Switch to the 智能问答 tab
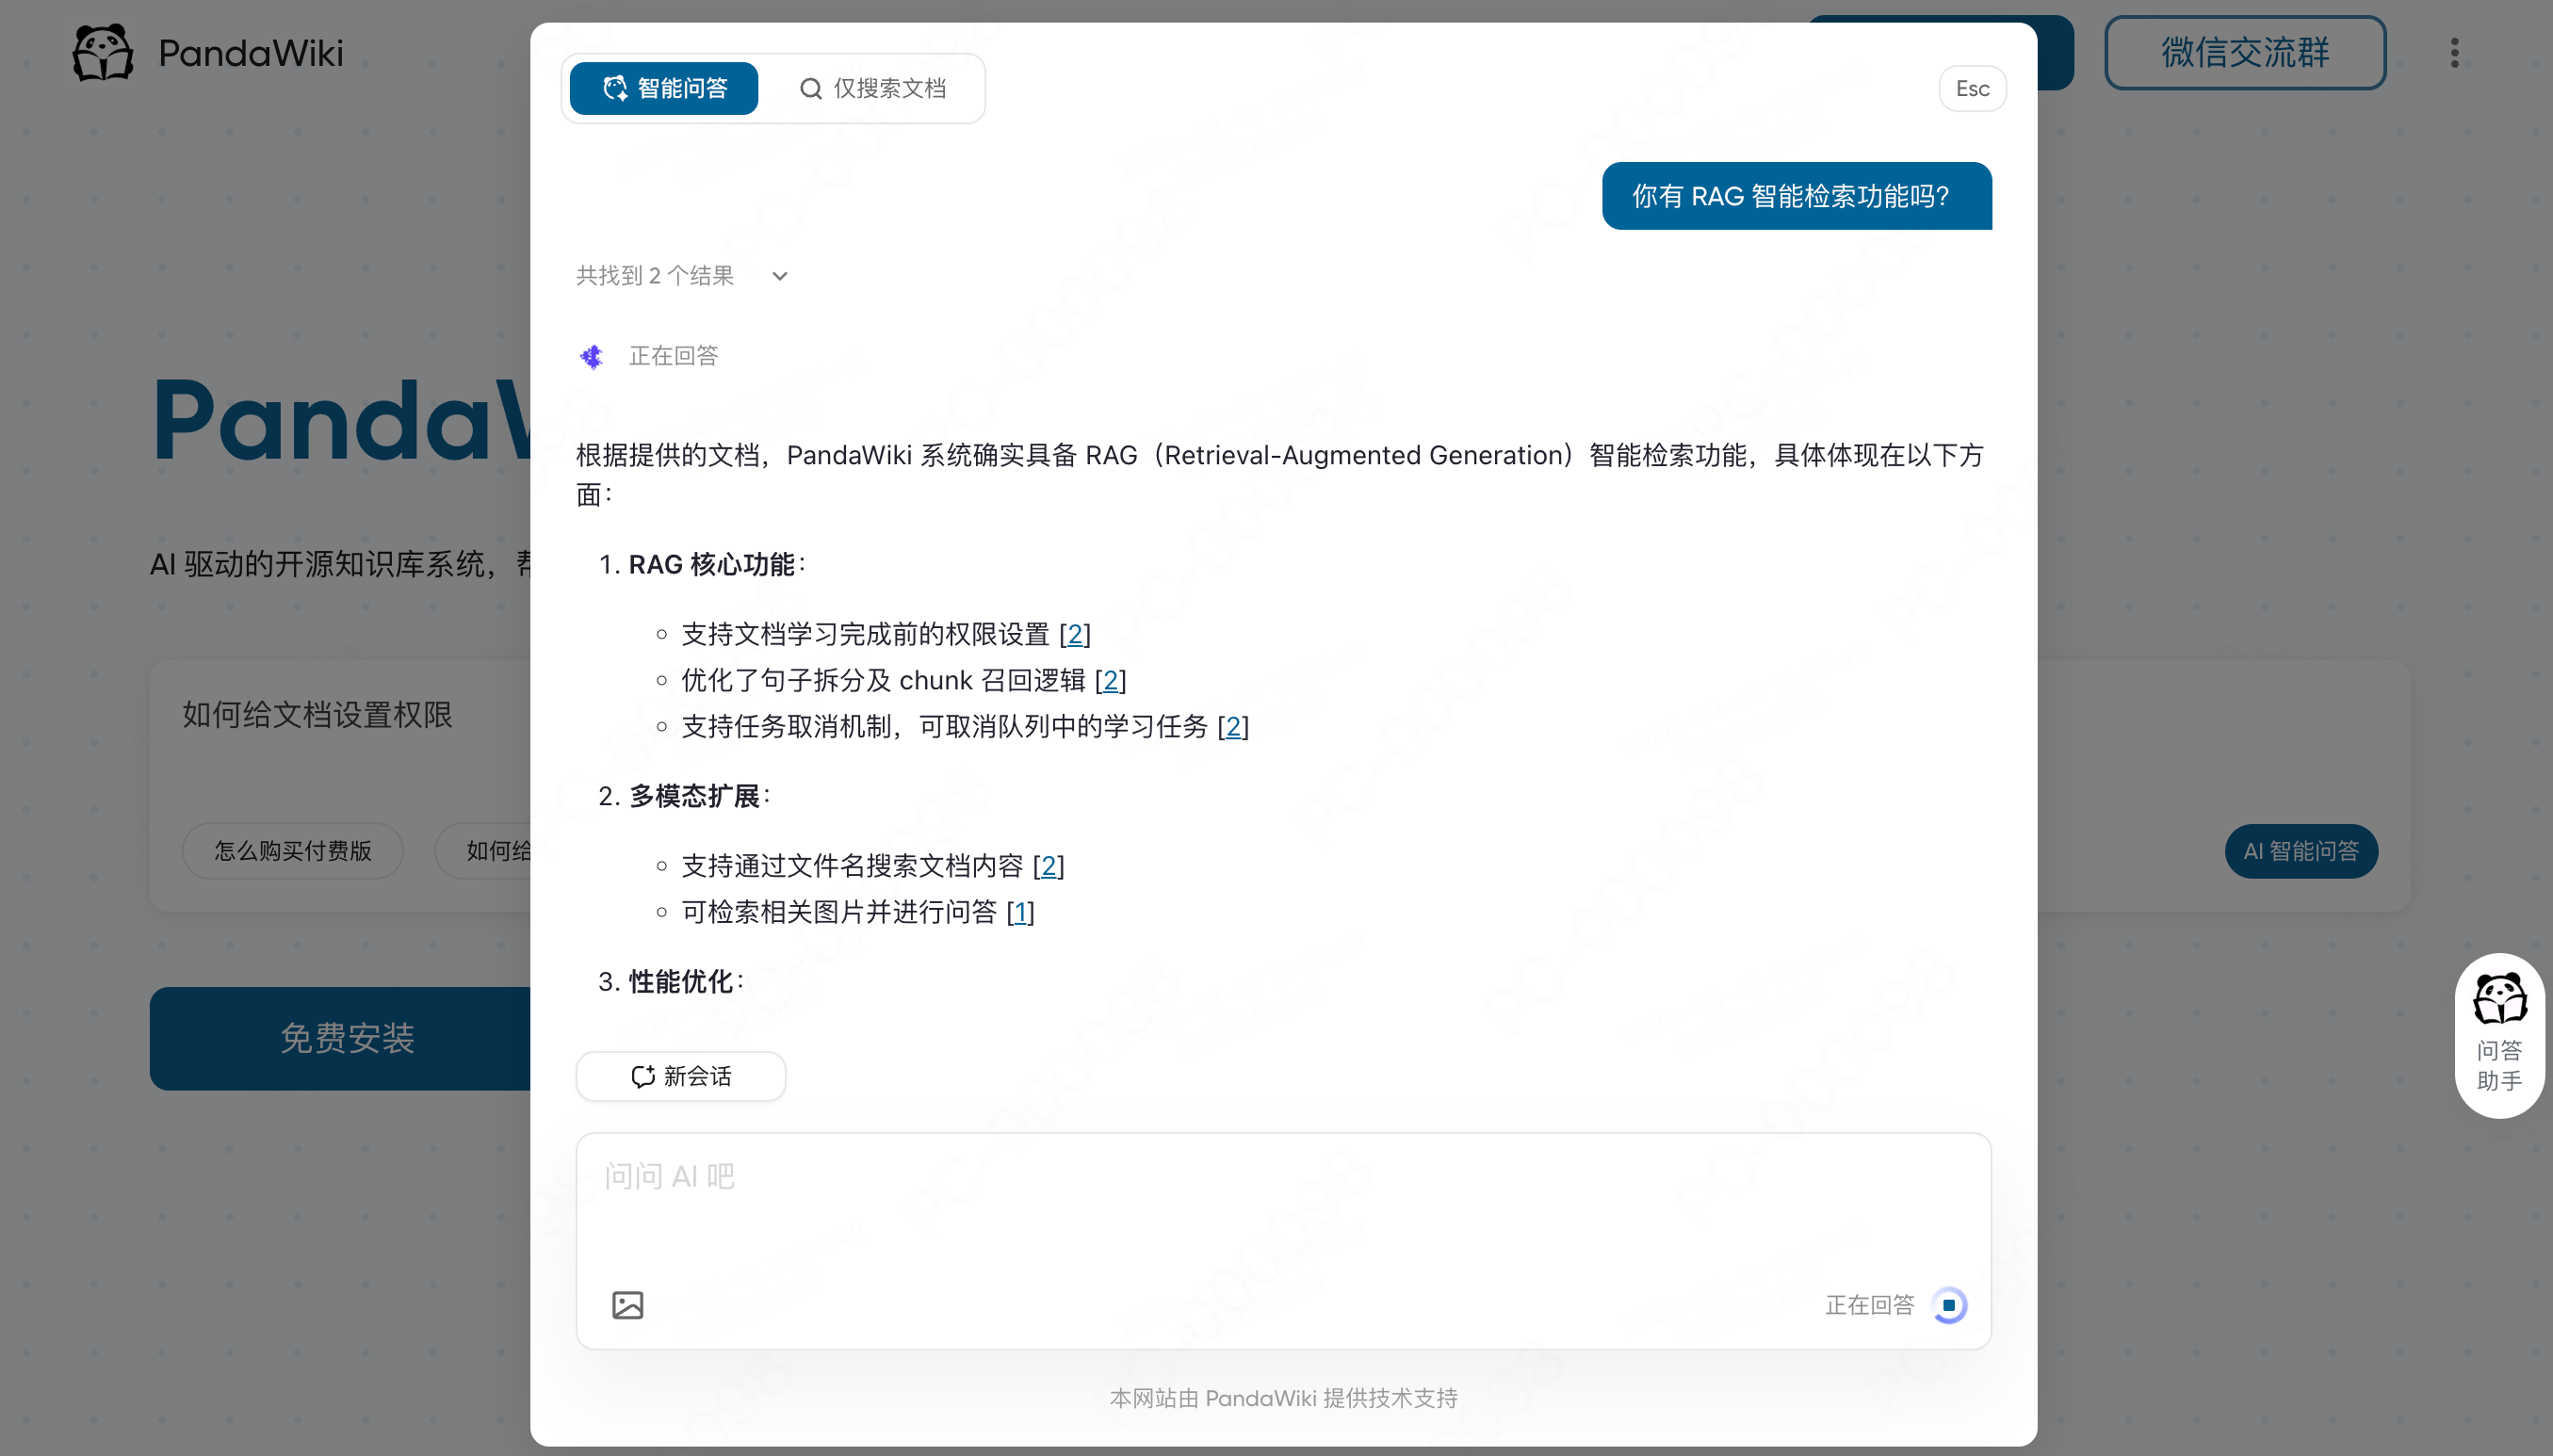Viewport: 2553px width, 1456px height. (664, 88)
